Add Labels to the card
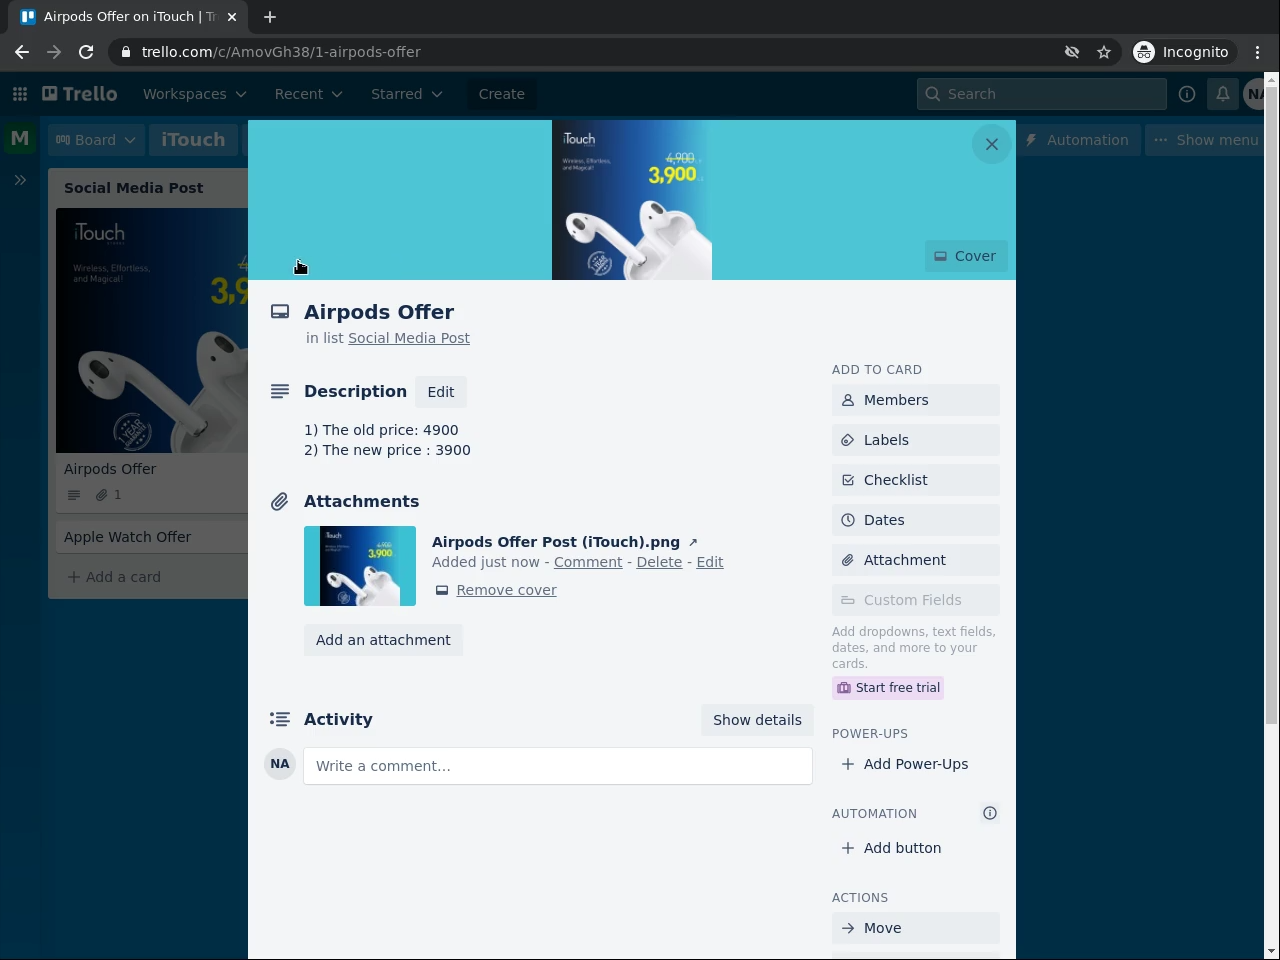The width and height of the screenshot is (1280, 960). (916, 440)
